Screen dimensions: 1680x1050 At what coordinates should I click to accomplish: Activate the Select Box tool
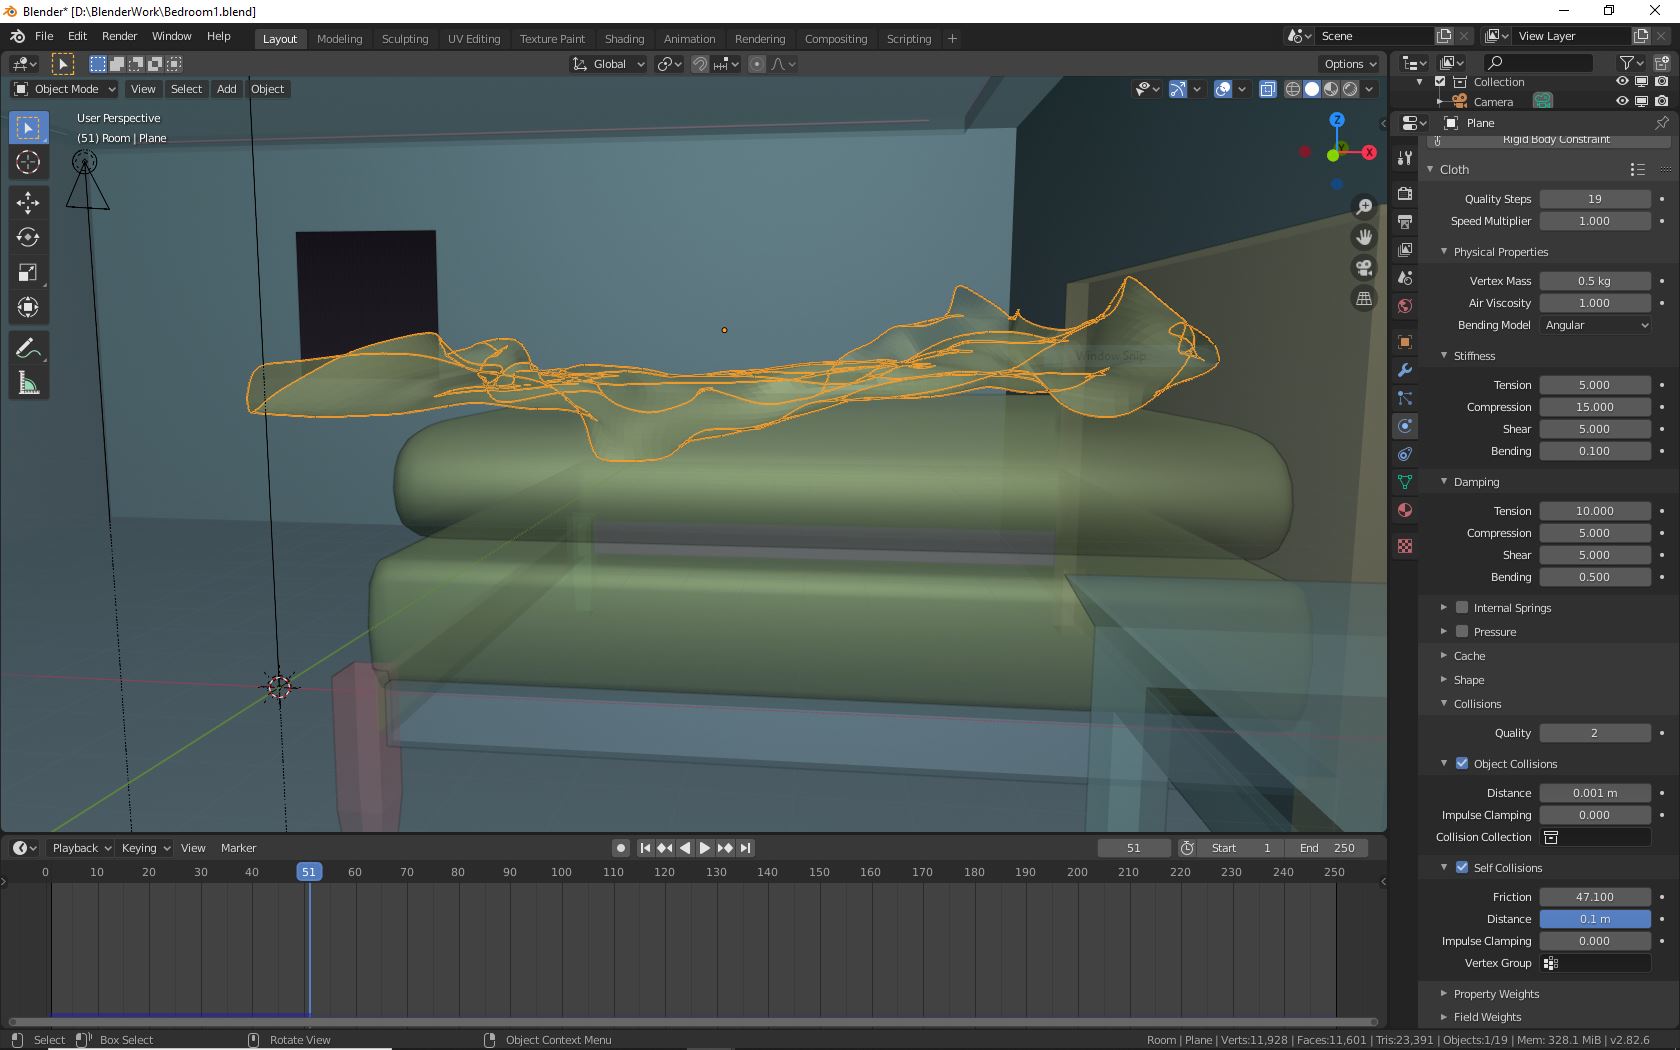point(28,128)
